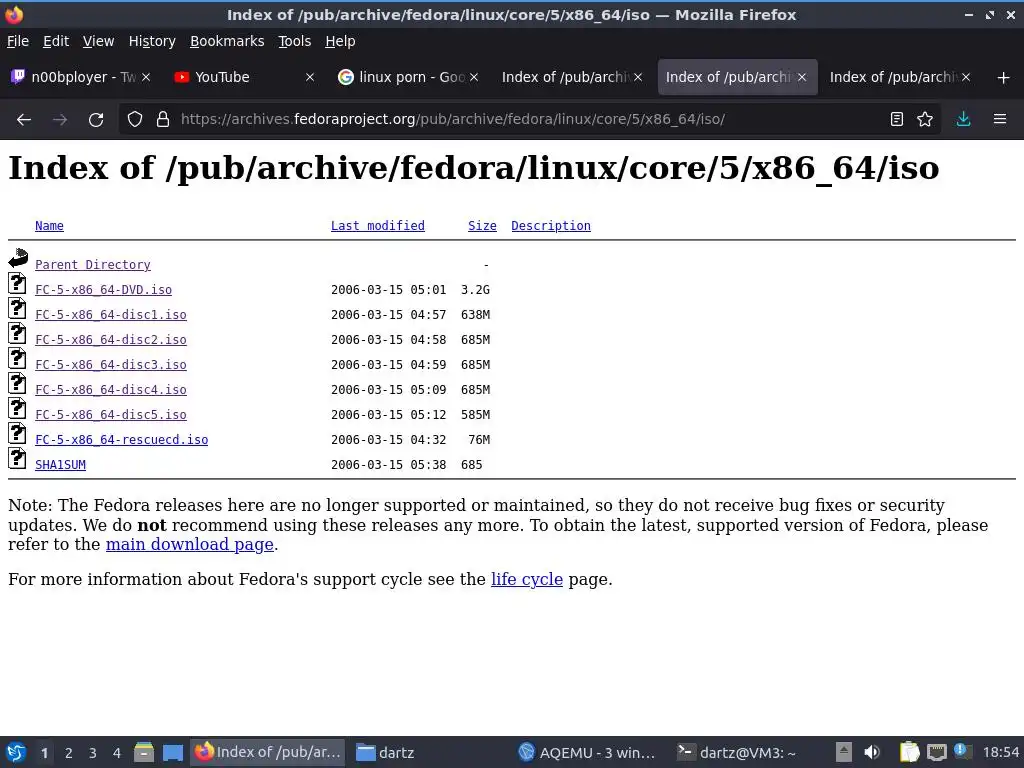Click file icon next to FC-5-x86_64-rescuecd.iso

click(18, 434)
